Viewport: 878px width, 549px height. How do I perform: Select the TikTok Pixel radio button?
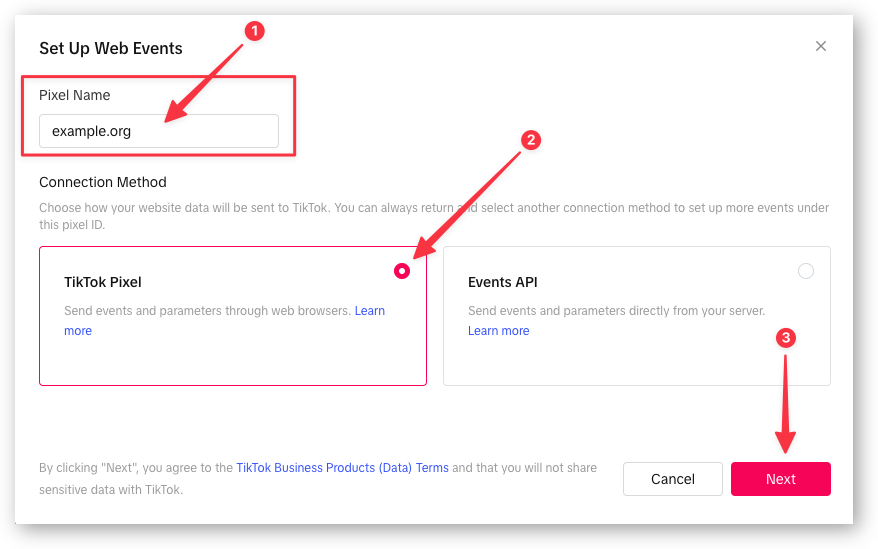[x=402, y=271]
